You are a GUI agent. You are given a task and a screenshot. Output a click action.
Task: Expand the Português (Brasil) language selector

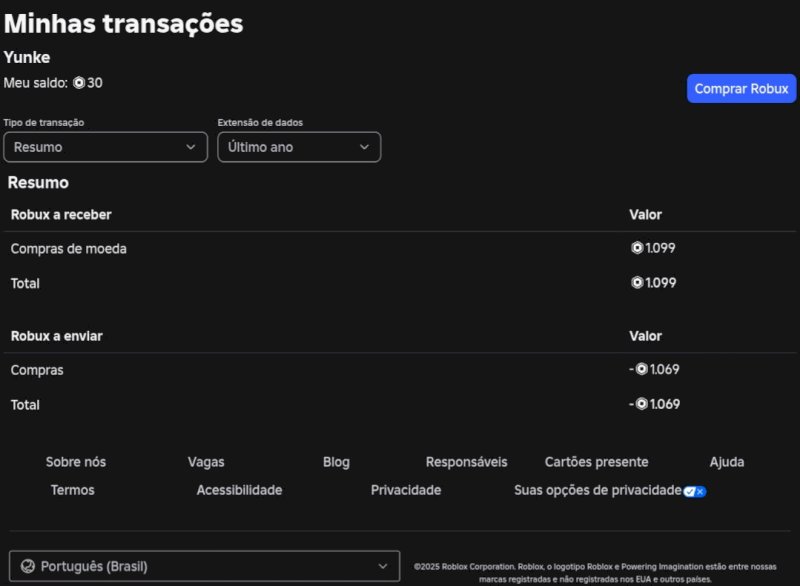tap(205, 566)
